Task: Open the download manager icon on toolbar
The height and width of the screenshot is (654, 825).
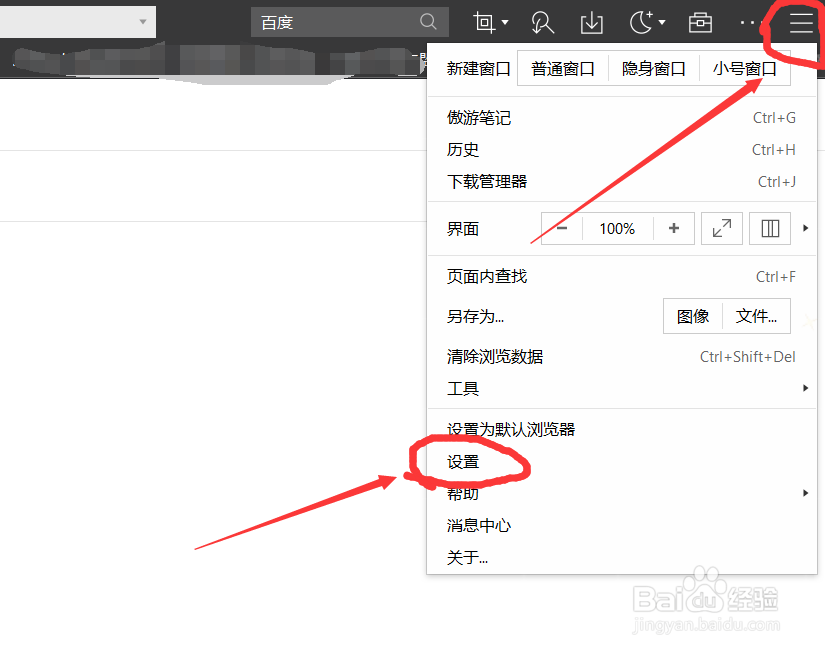Action: 591,22
